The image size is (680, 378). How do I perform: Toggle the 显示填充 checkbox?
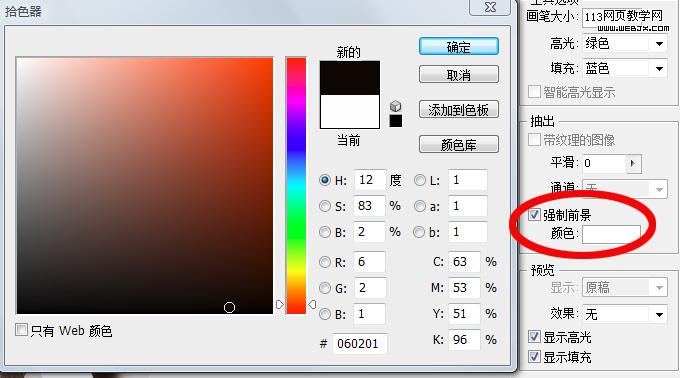pyautogui.click(x=534, y=357)
